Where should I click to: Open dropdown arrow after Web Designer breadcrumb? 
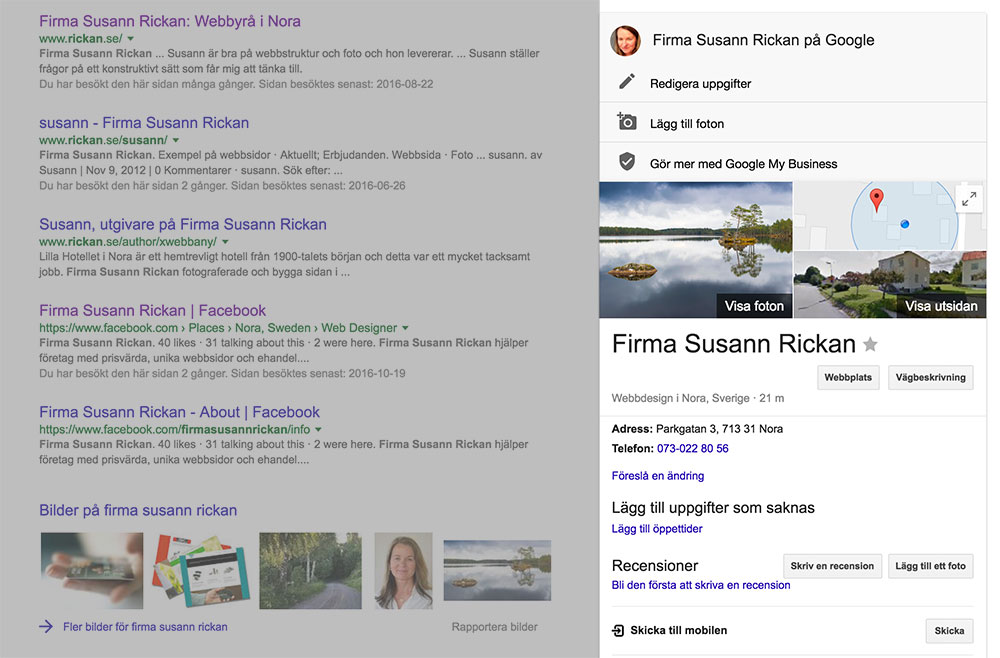coord(404,328)
